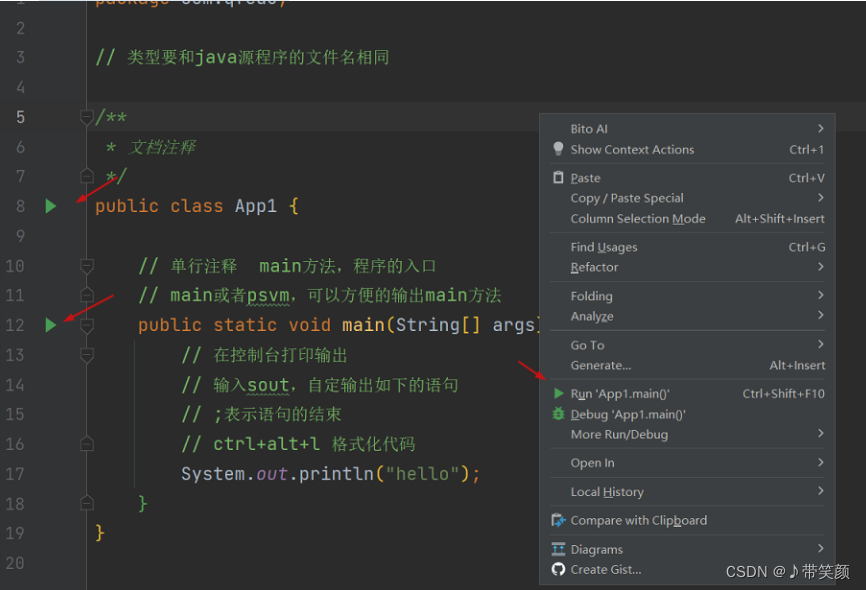Click the run arrow next to main method
This screenshot has height=590, width=866.
click(50, 325)
